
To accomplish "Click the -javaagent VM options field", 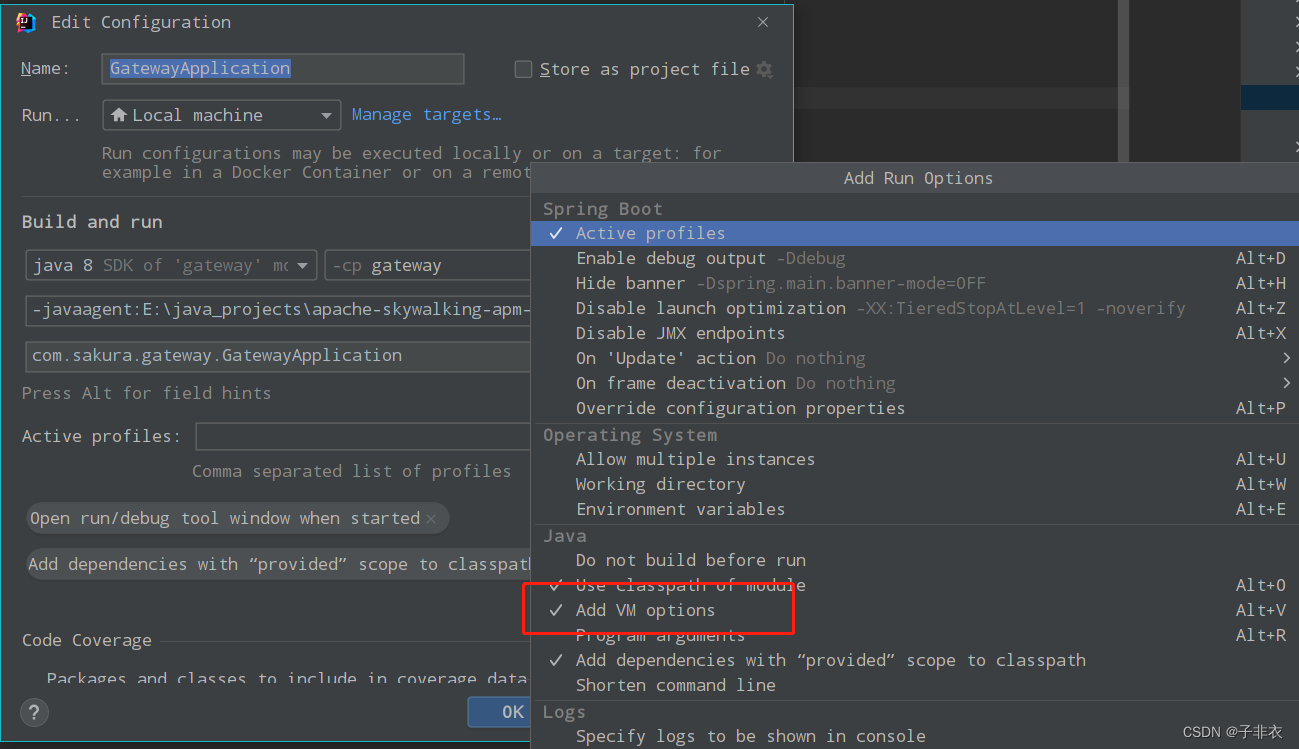I will [x=278, y=310].
